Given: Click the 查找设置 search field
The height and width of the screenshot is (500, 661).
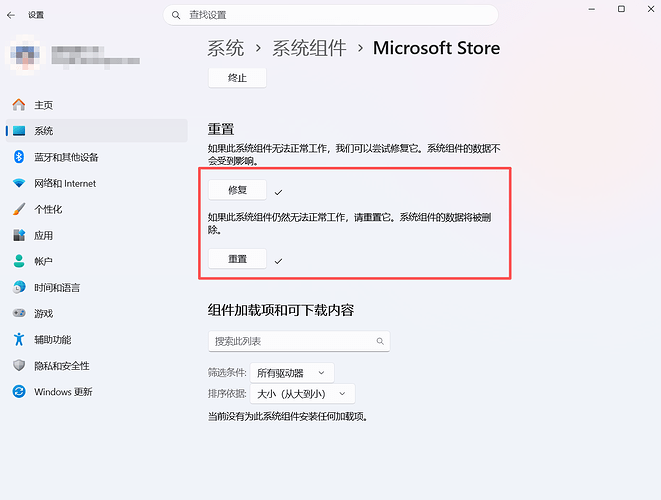Looking at the screenshot, I should tap(330, 15).
